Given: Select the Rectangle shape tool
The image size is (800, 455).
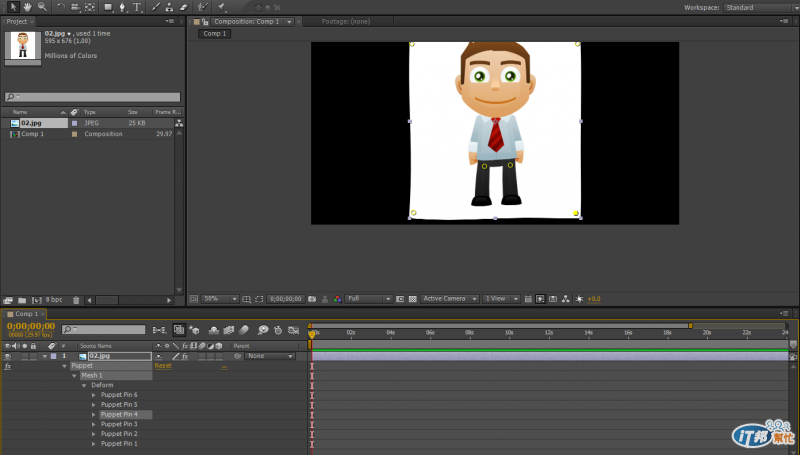Looking at the screenshot, I should point(108,7).
